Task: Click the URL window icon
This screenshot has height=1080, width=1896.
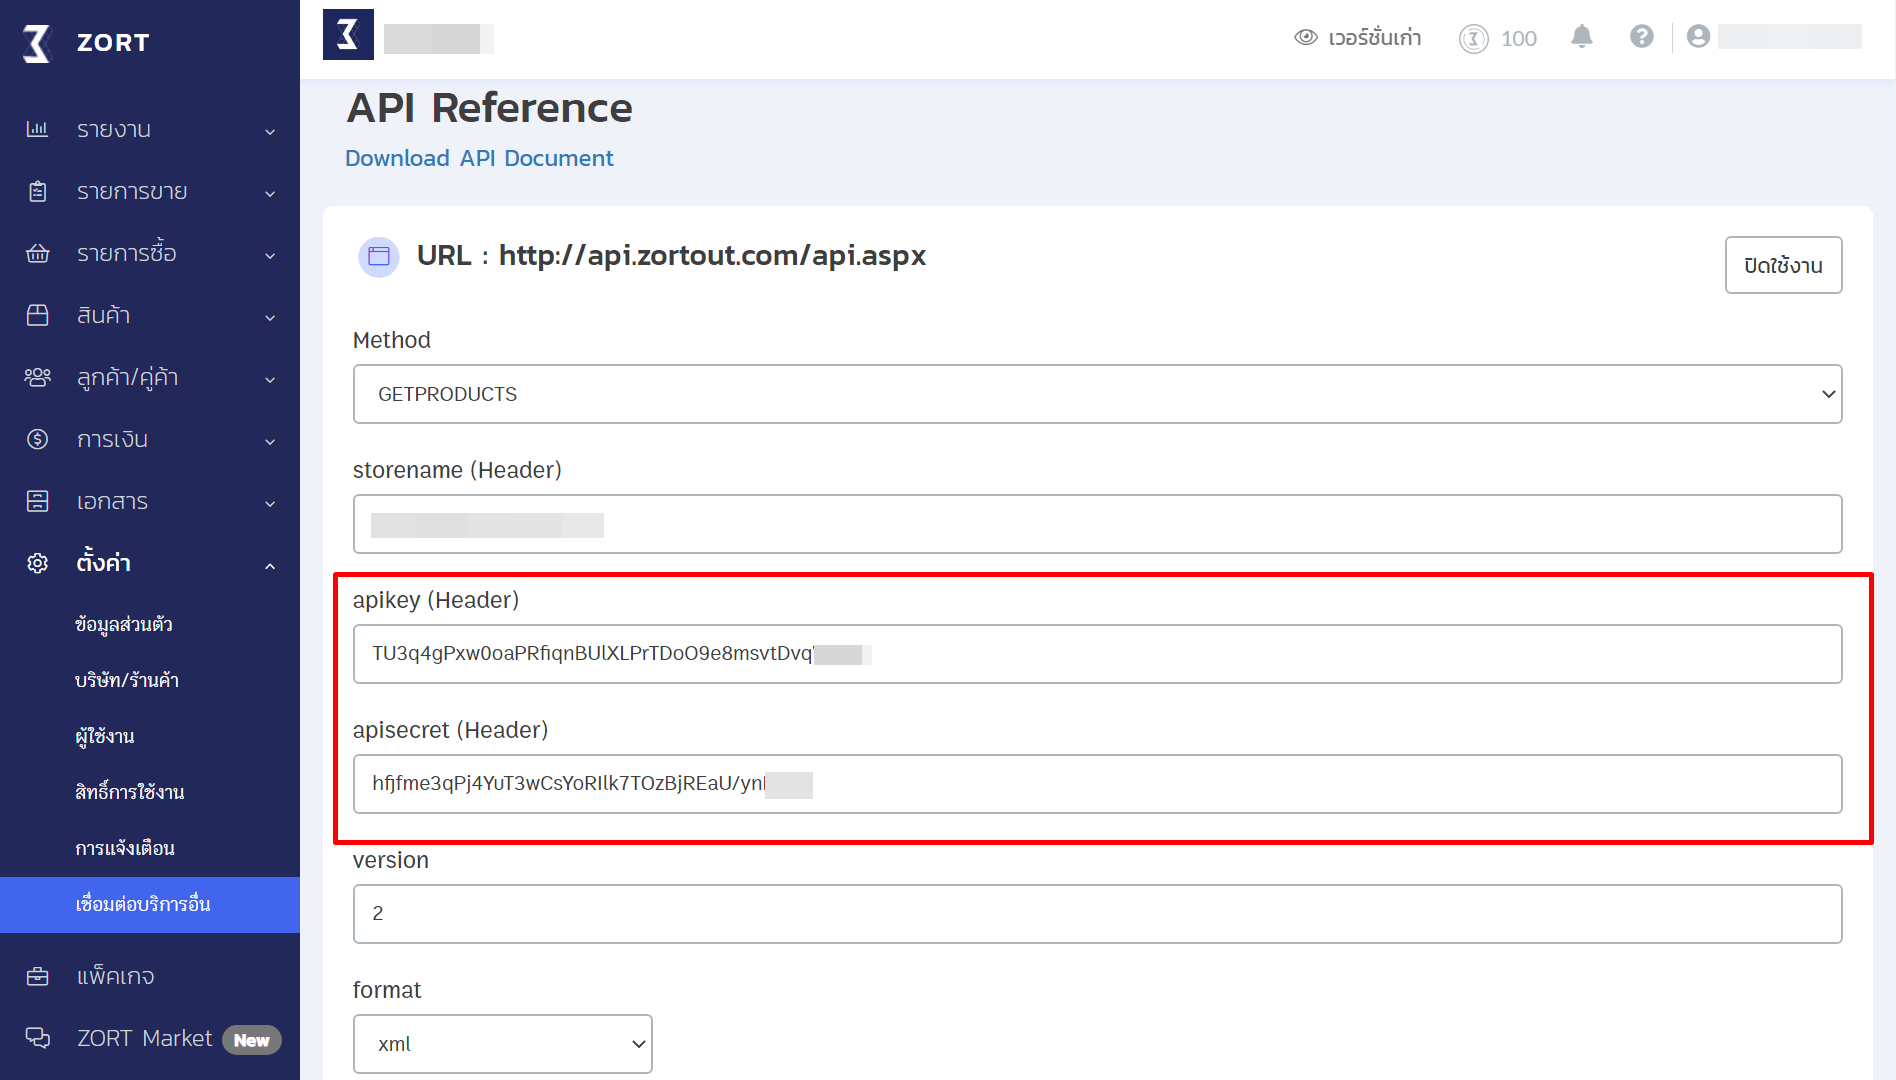Action: click(x=379, y=257)
